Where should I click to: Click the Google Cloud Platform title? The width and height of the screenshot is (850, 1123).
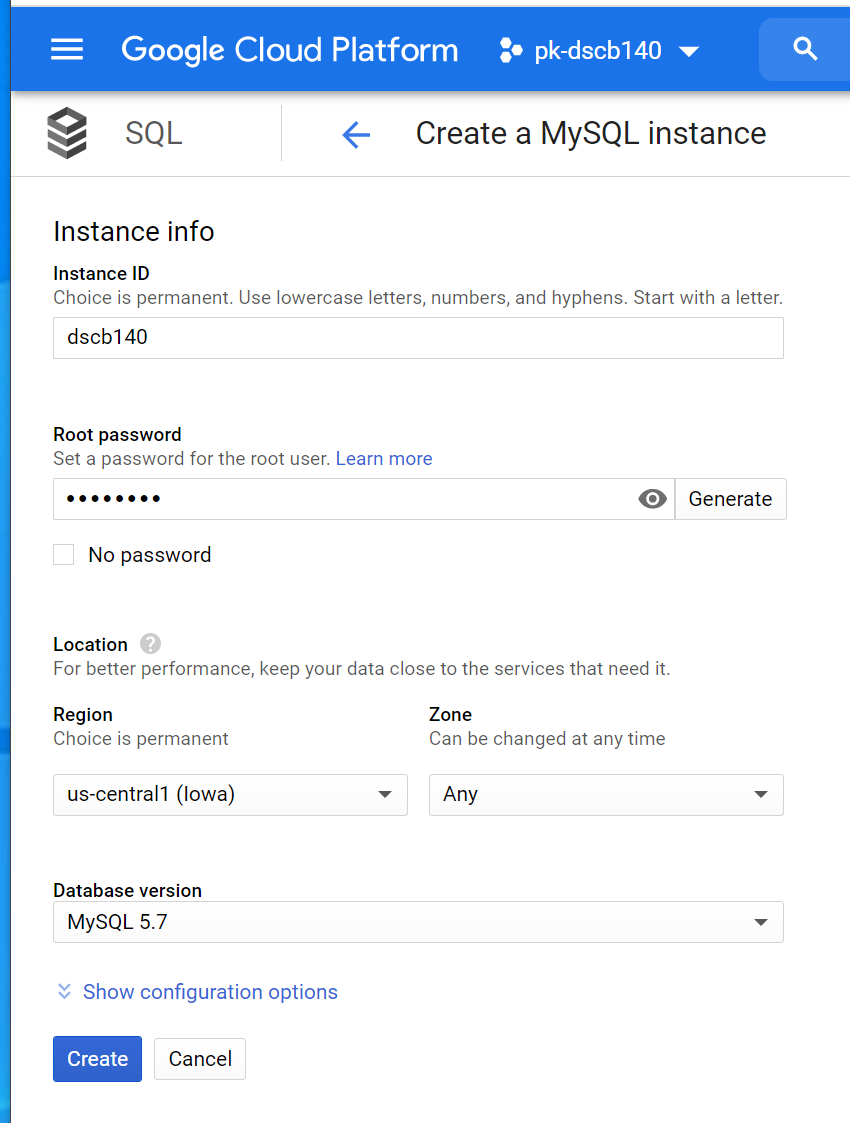pyautogui.click(x=290, y=50)
